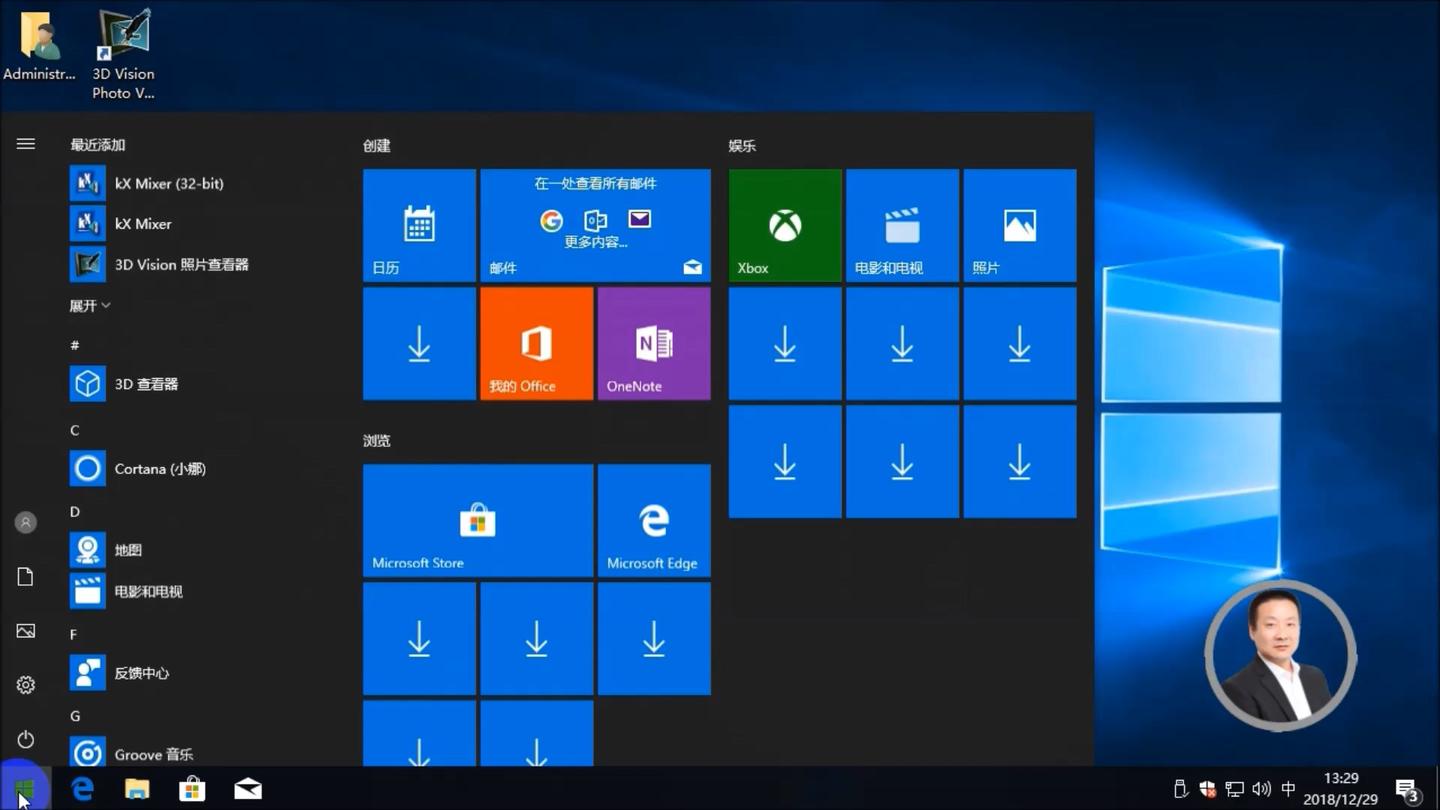The image size is (1440, 810).
Task: Open the network icon in system tray
Action: 1235,789
